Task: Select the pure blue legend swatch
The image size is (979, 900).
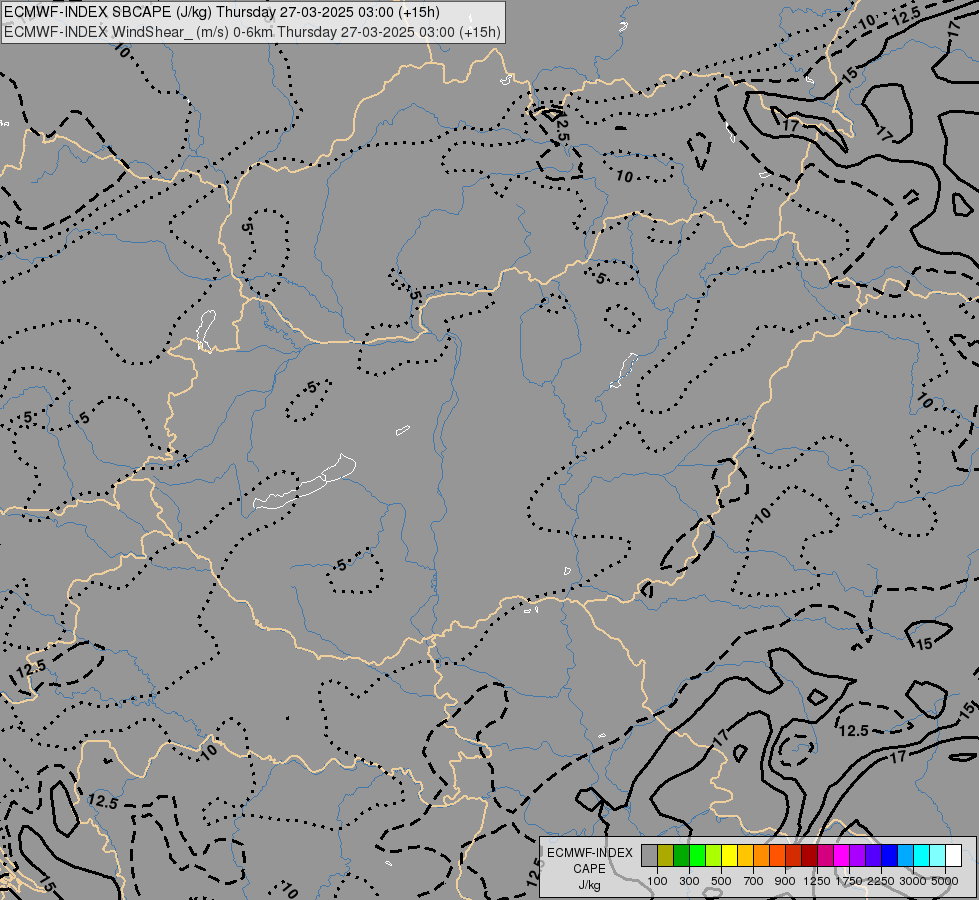Action: pyautogui.click(x=890, y=855)
